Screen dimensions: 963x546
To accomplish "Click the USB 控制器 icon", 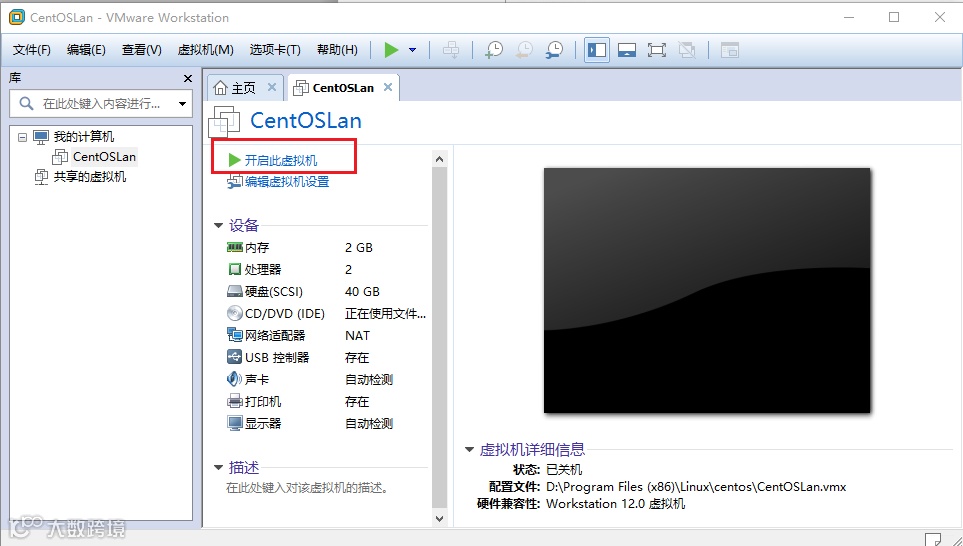I will [x=235, y=357].
